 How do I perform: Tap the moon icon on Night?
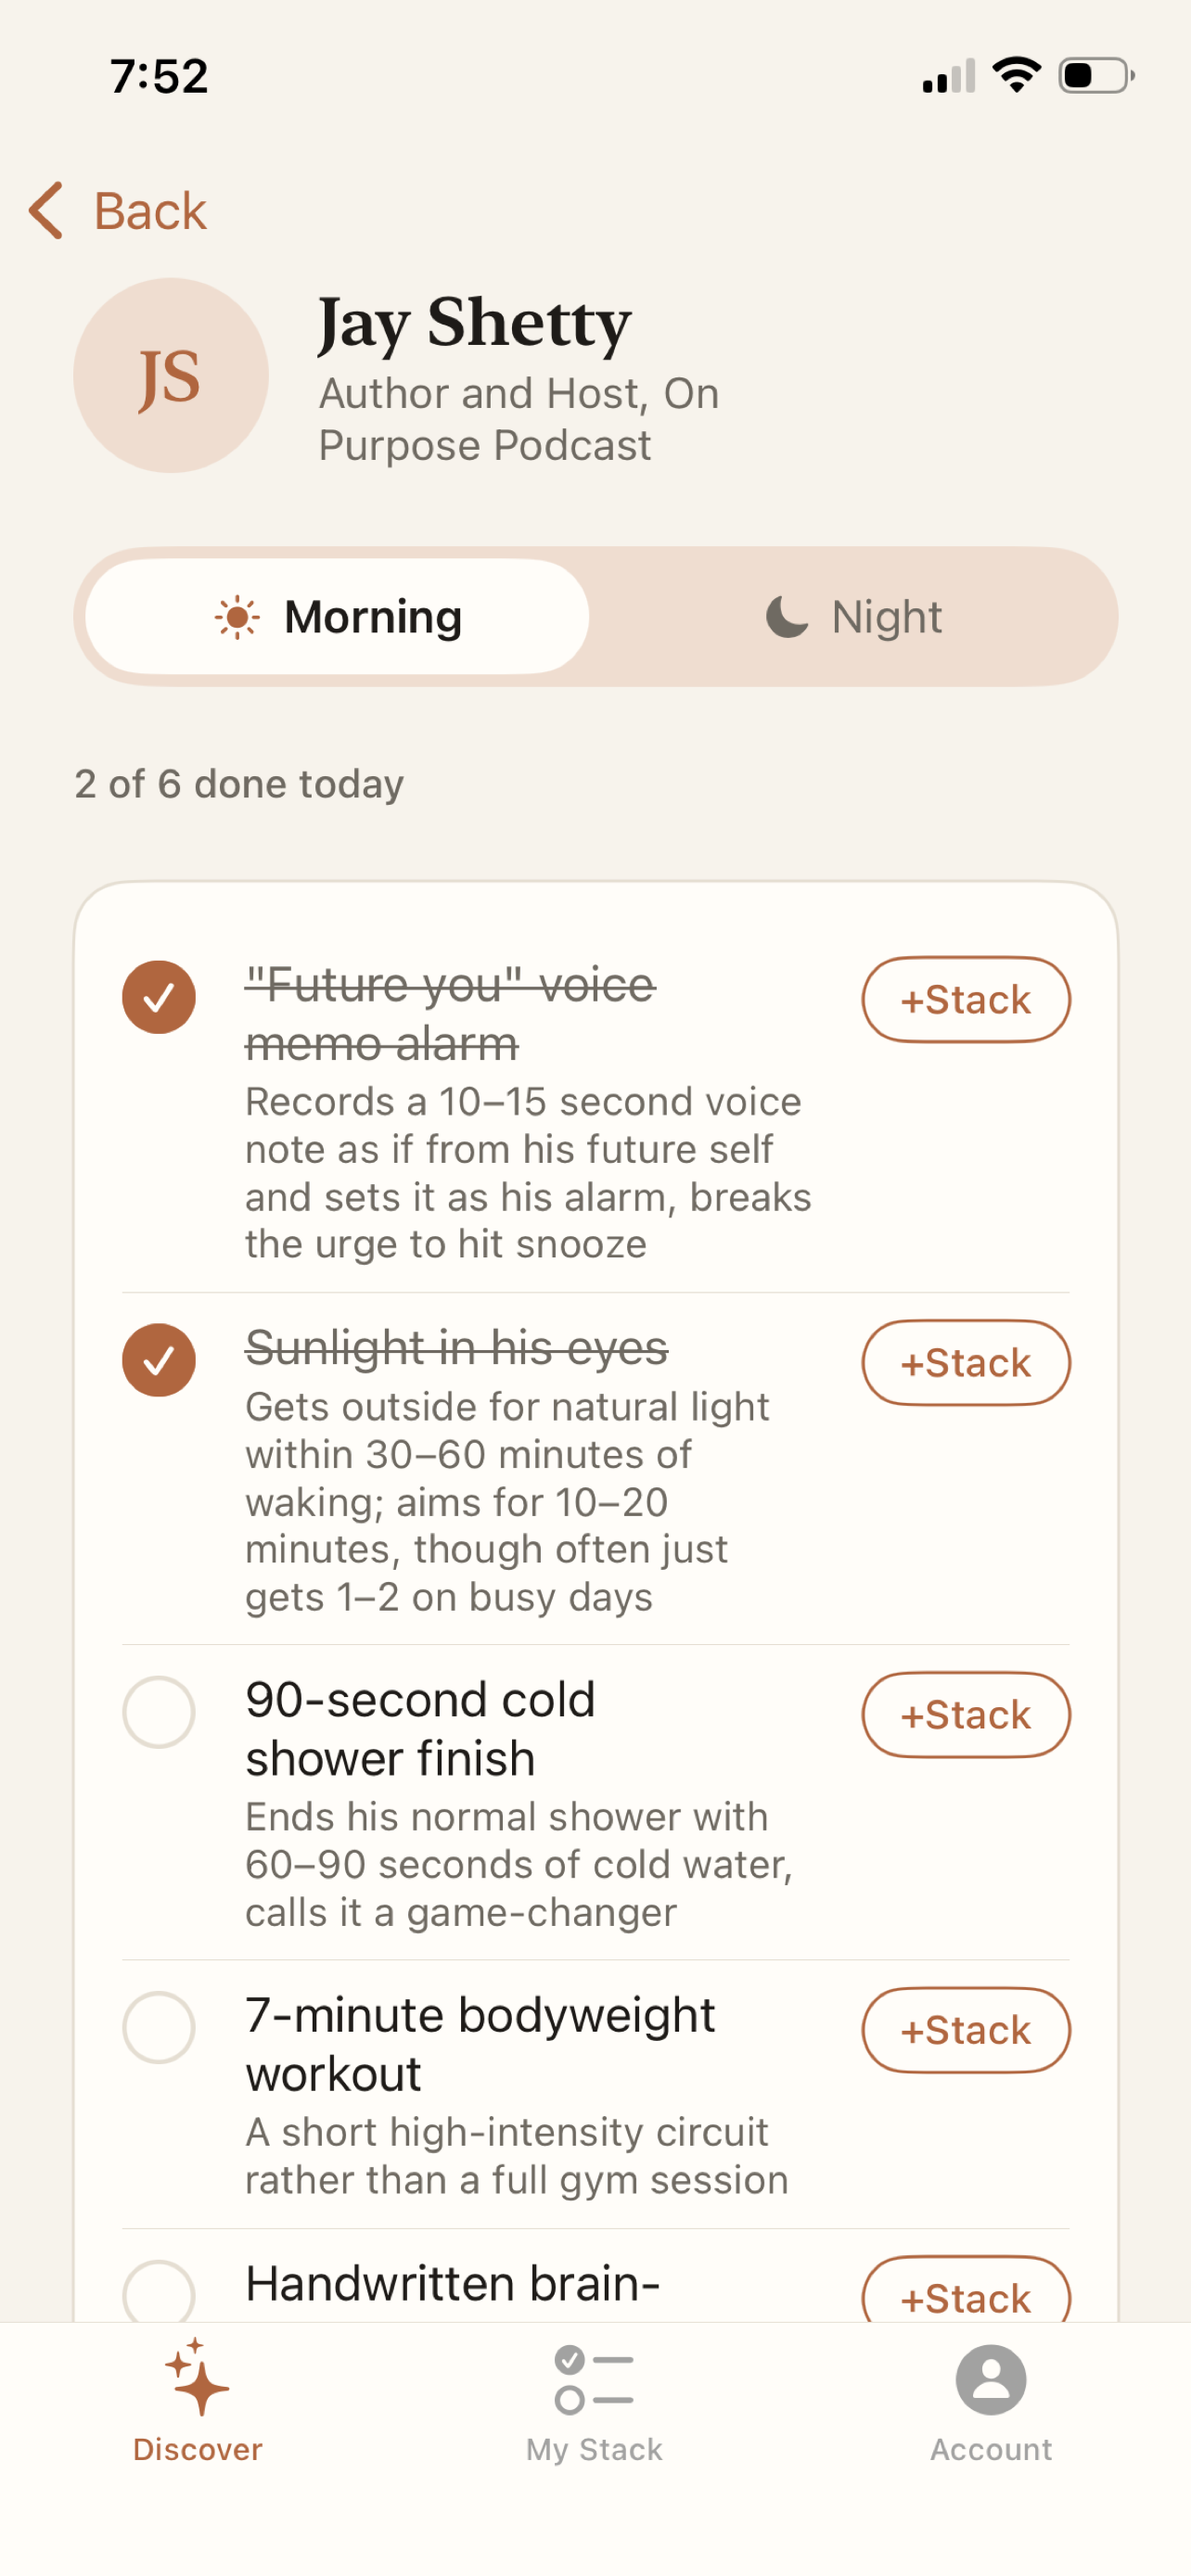[x=787, y=617]
